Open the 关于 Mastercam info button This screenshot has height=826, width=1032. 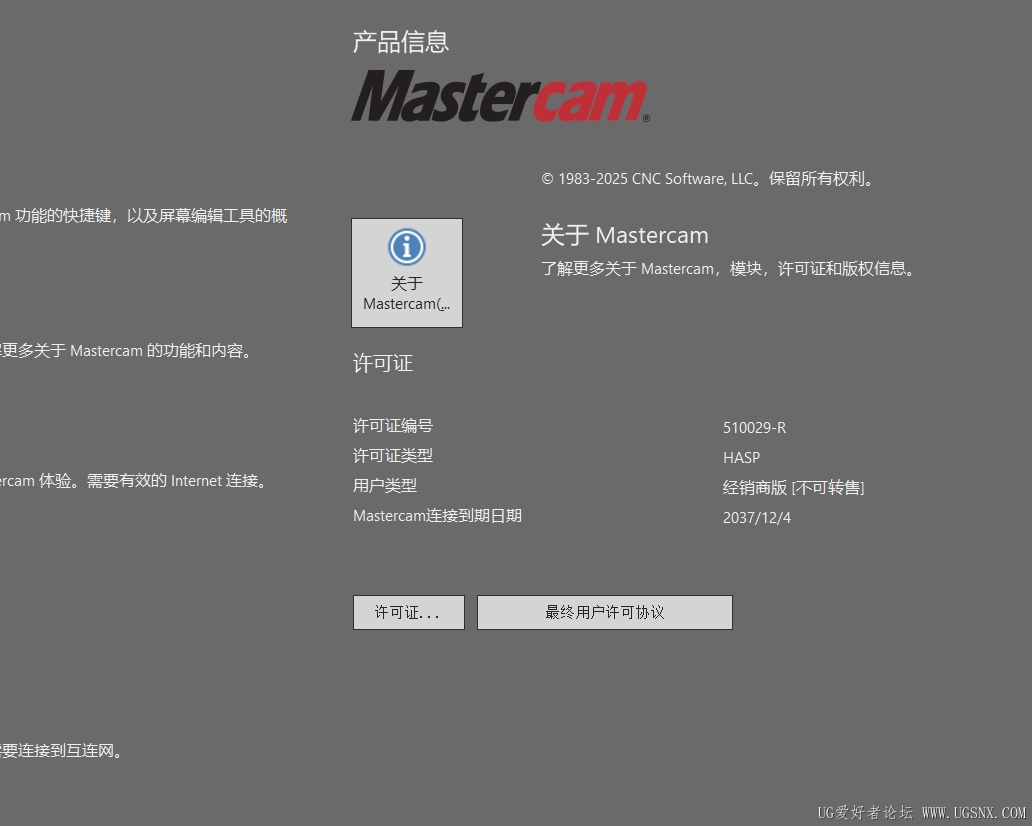407,272
